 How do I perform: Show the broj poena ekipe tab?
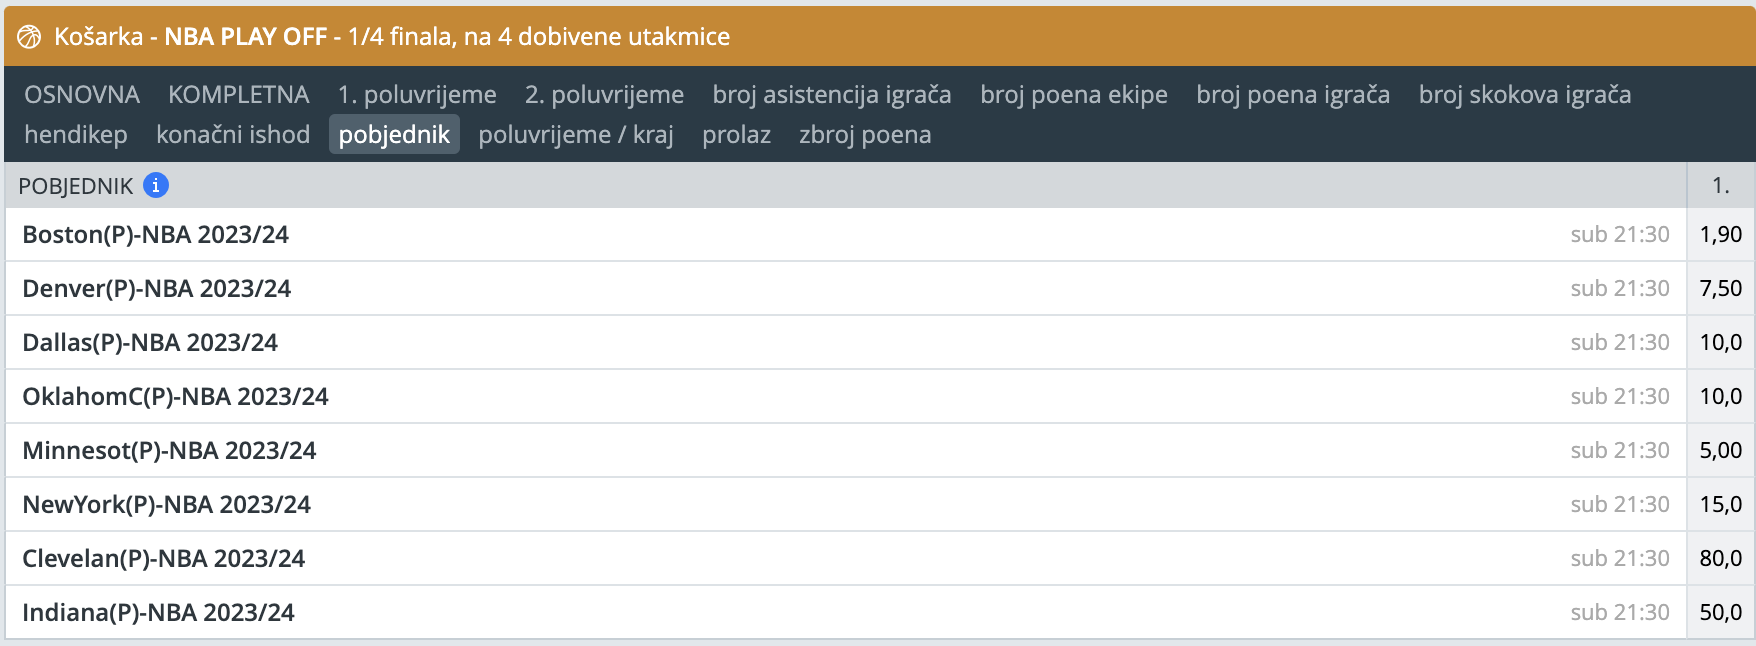tap(1074, 95)
